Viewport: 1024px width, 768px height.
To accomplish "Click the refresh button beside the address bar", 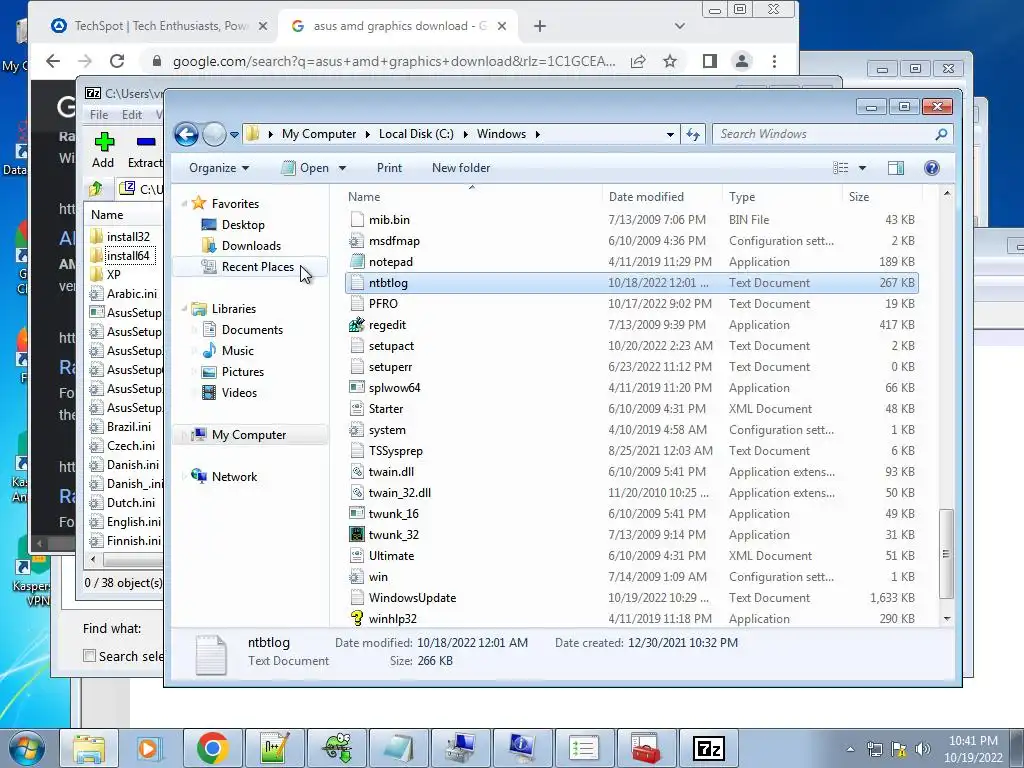I will 693,135.
